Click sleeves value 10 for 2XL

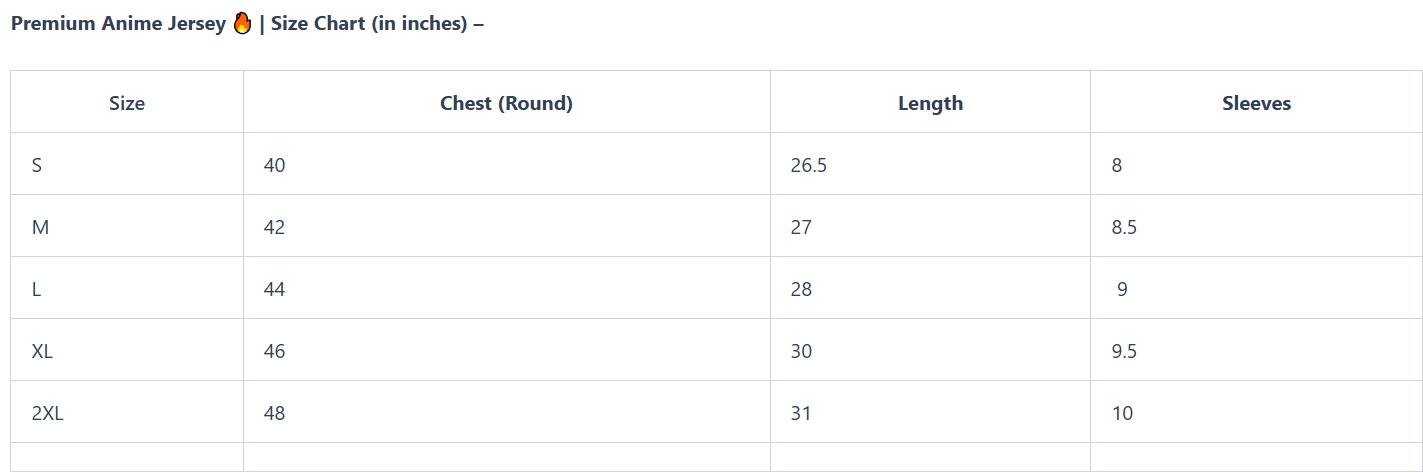coord(1122,413)
